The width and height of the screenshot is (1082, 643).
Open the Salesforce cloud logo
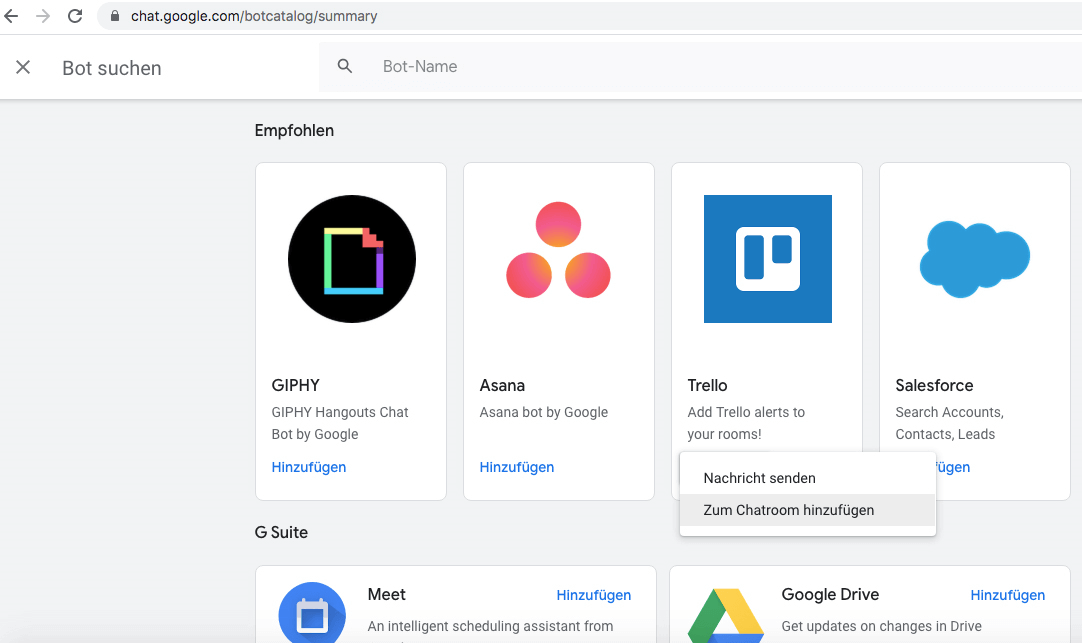(x=974, y=259)
